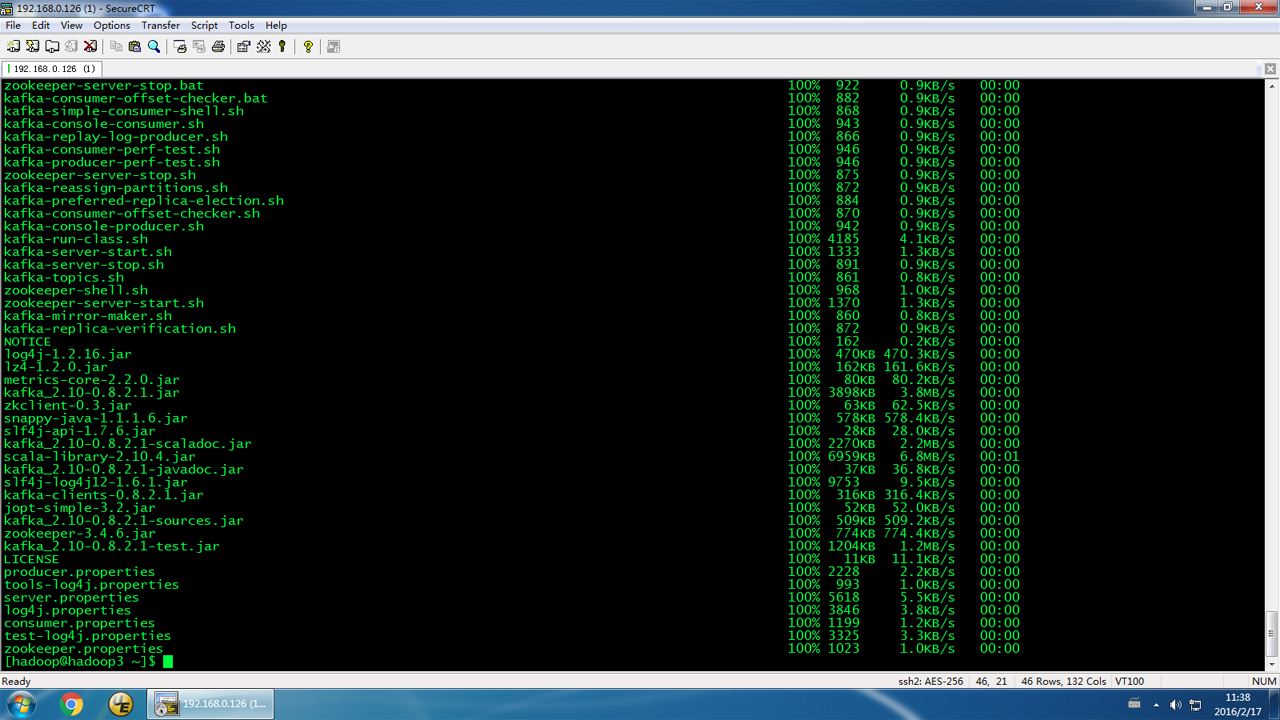Screen dimensions: 1280x720
Task: Click the kafka-topics.sh filename
Action: pos(64,277)
